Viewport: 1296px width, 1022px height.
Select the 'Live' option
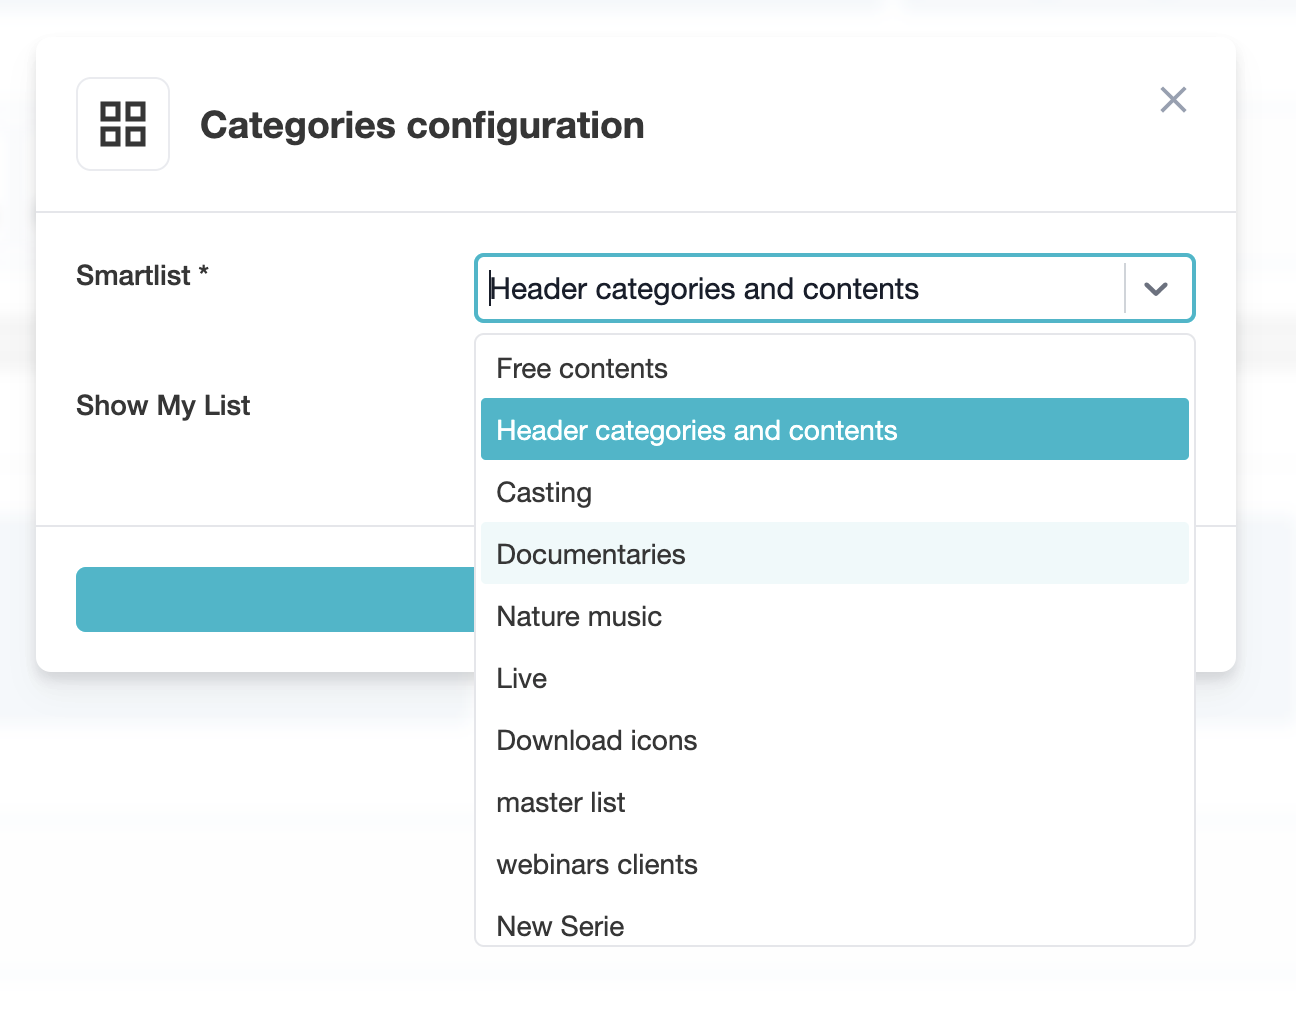522,679
